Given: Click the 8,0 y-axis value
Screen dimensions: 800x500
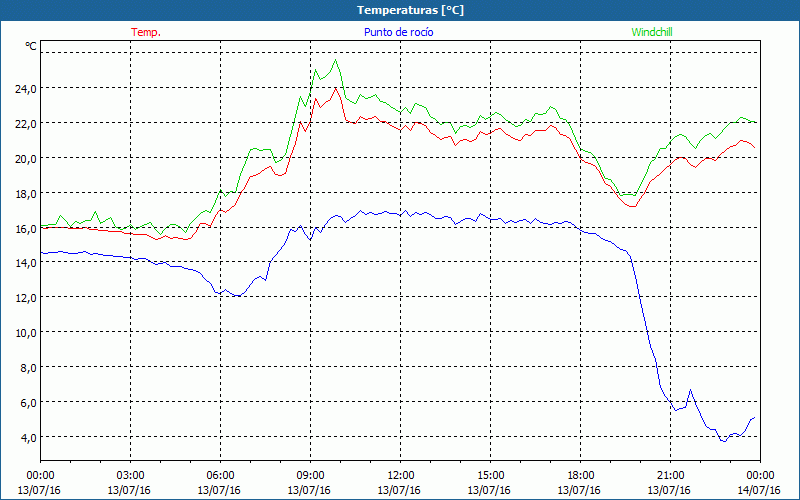Looking at the screenshot, I should click(x=28, y=368).
